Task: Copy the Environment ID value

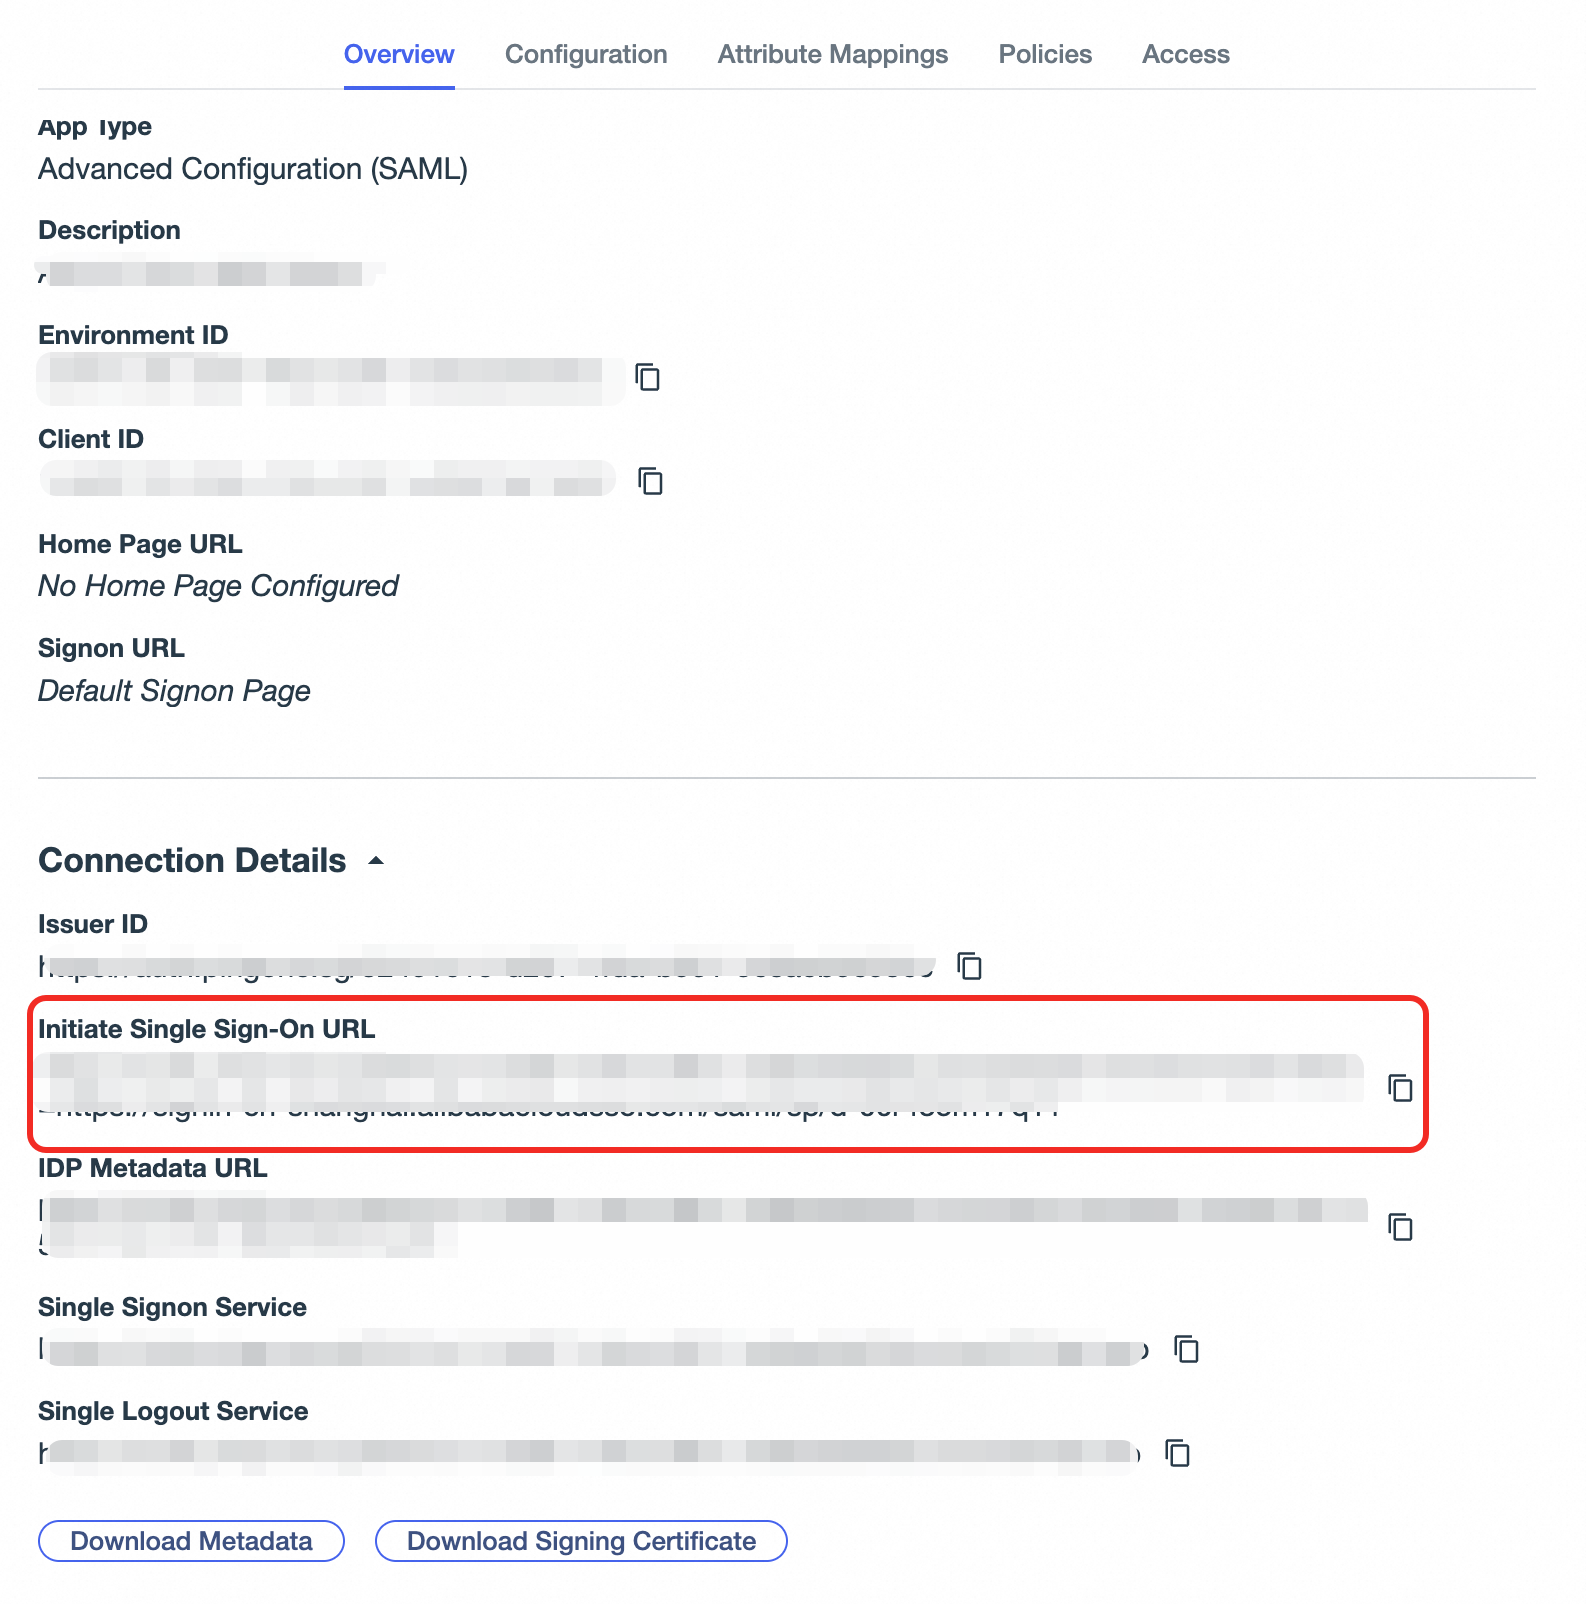Action: (x=648, y=377)
